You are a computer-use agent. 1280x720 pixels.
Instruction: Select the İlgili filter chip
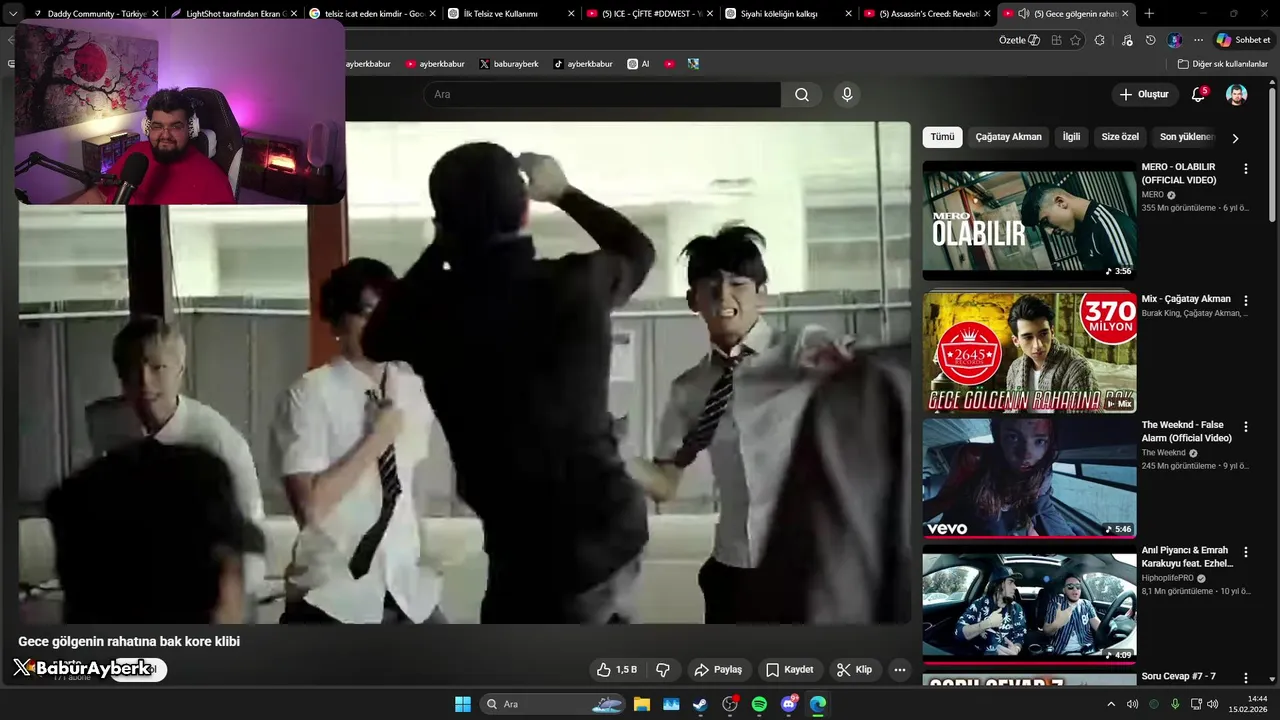[x=1071, y=137]
